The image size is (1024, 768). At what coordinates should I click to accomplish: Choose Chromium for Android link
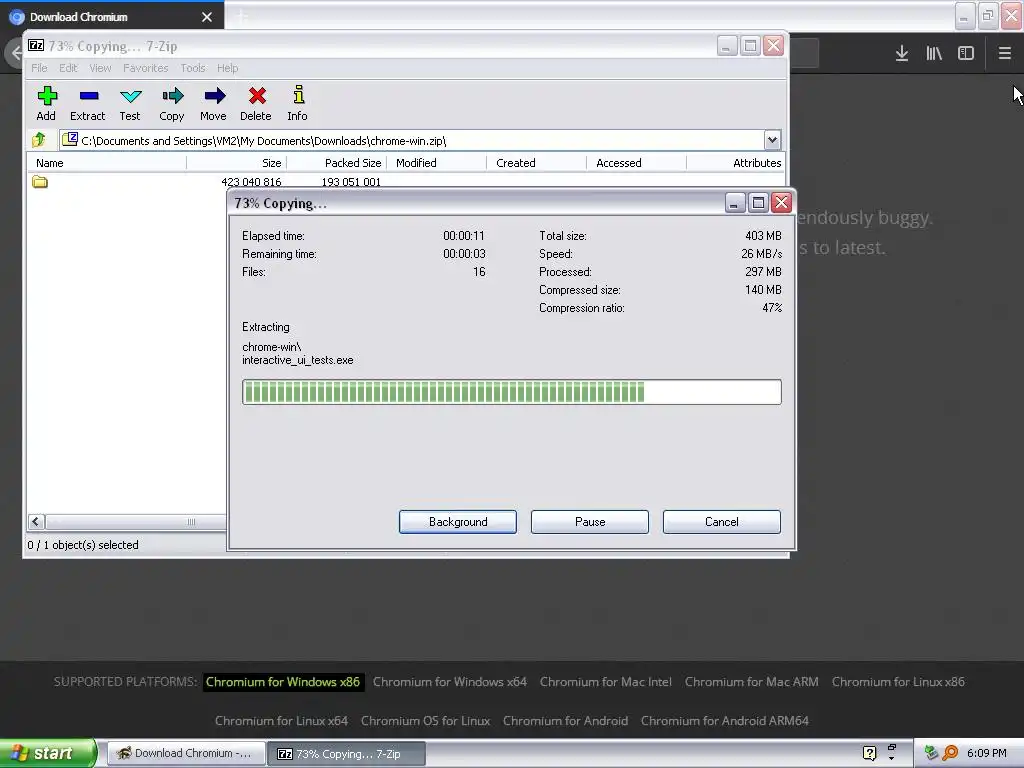coord(566,721)
